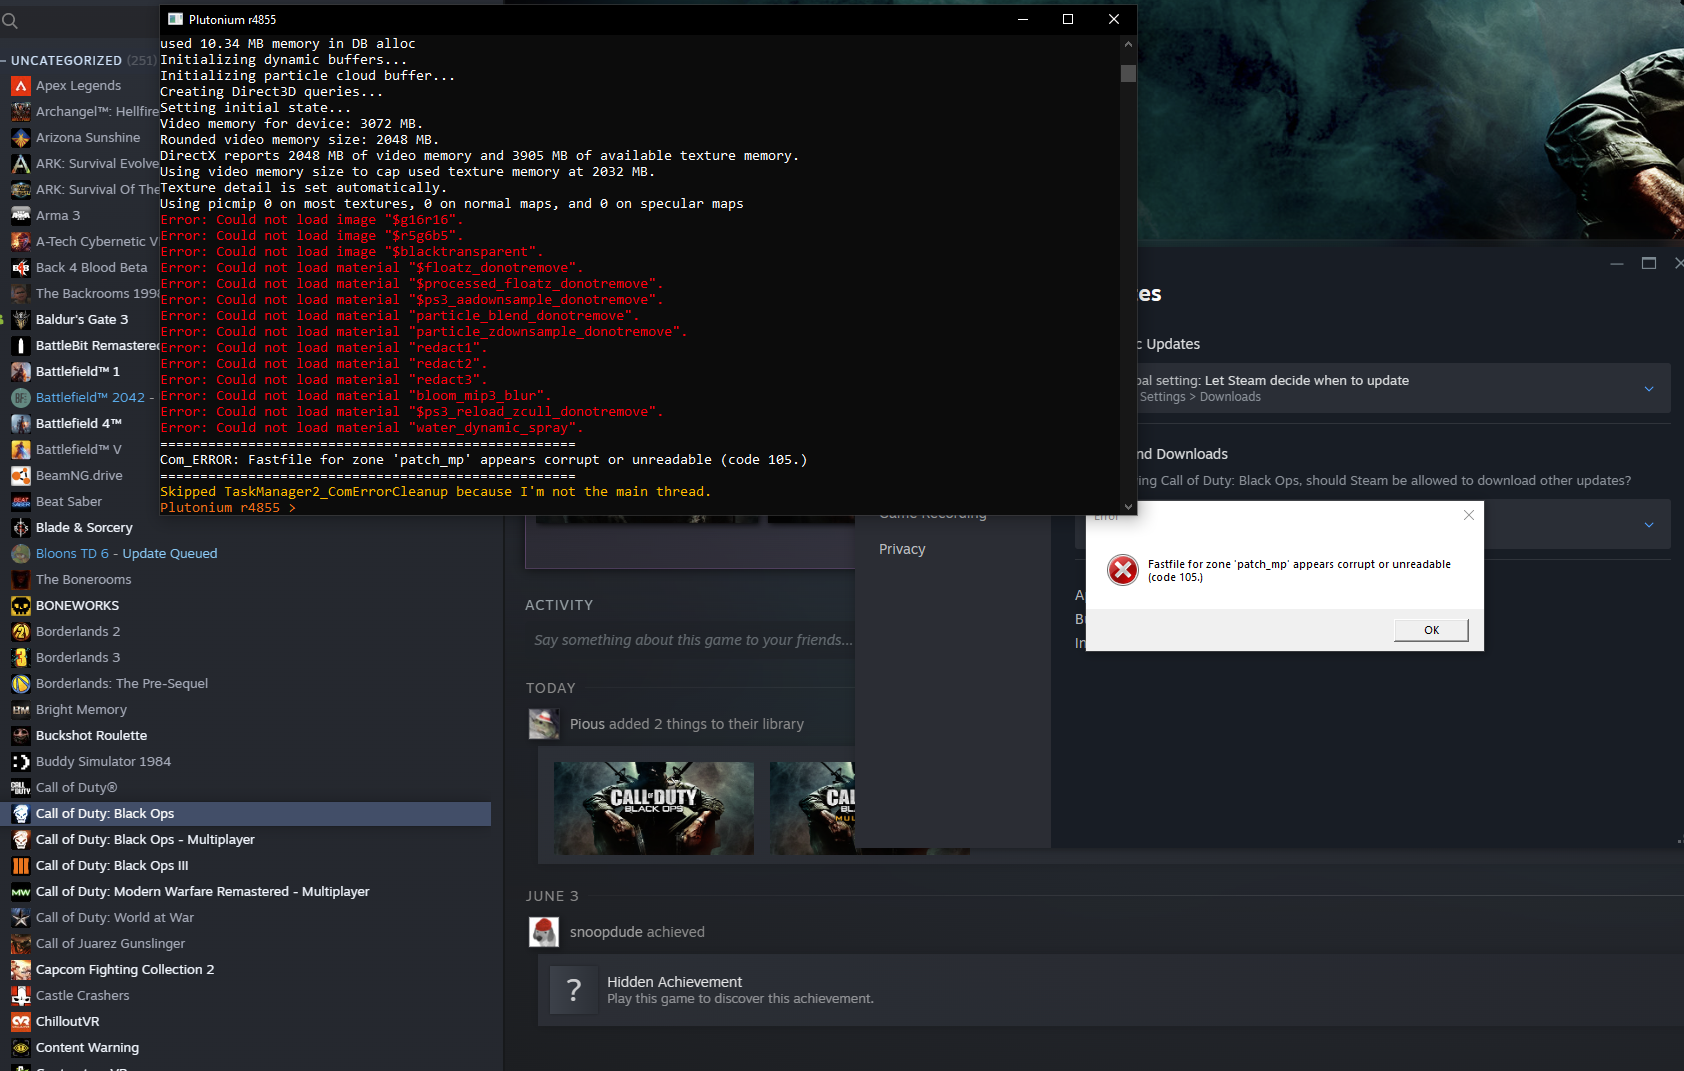Viewport: 1684px width, 1071px height.
Task: Select the Battlefield V library entry
Action: click(80, 450)
